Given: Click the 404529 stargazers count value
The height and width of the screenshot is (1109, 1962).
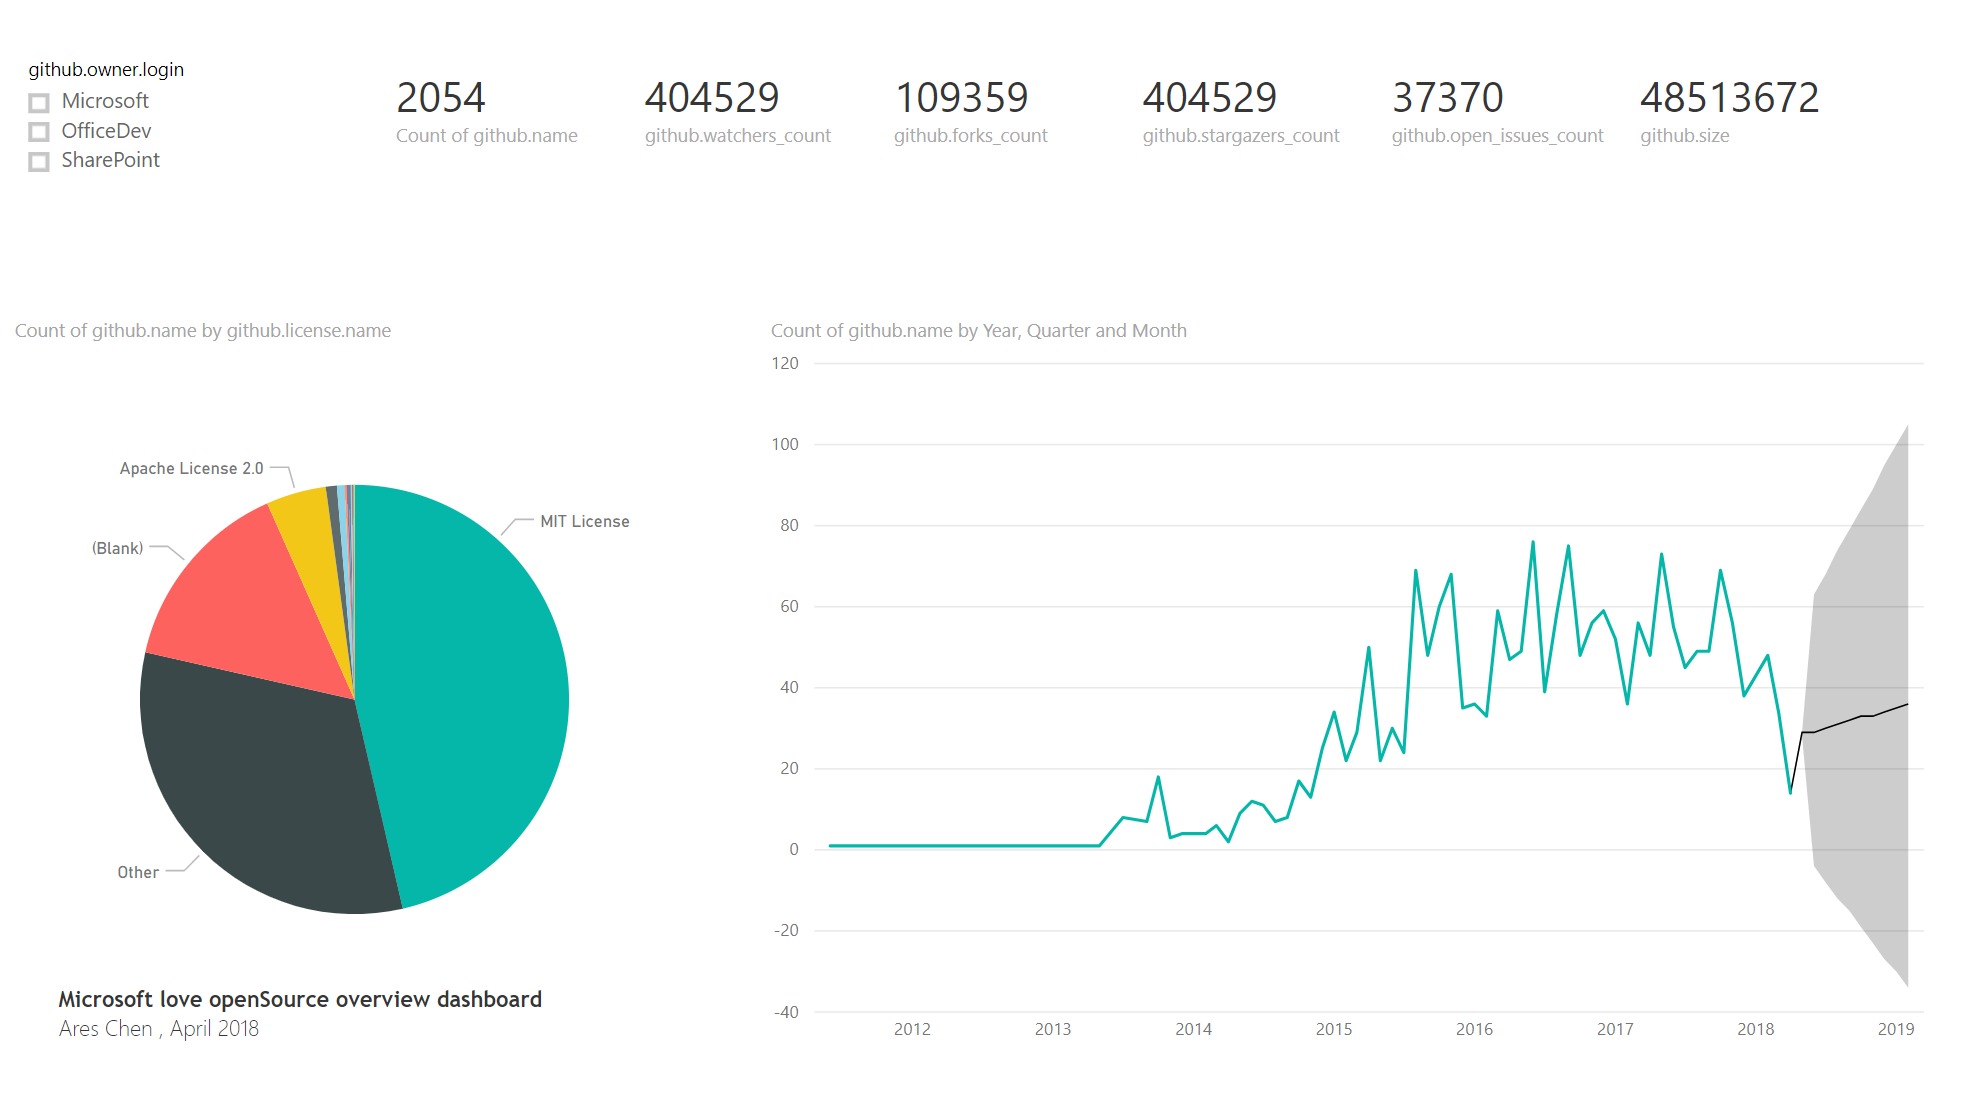Looking at the screenshot, I should 1209,98.
